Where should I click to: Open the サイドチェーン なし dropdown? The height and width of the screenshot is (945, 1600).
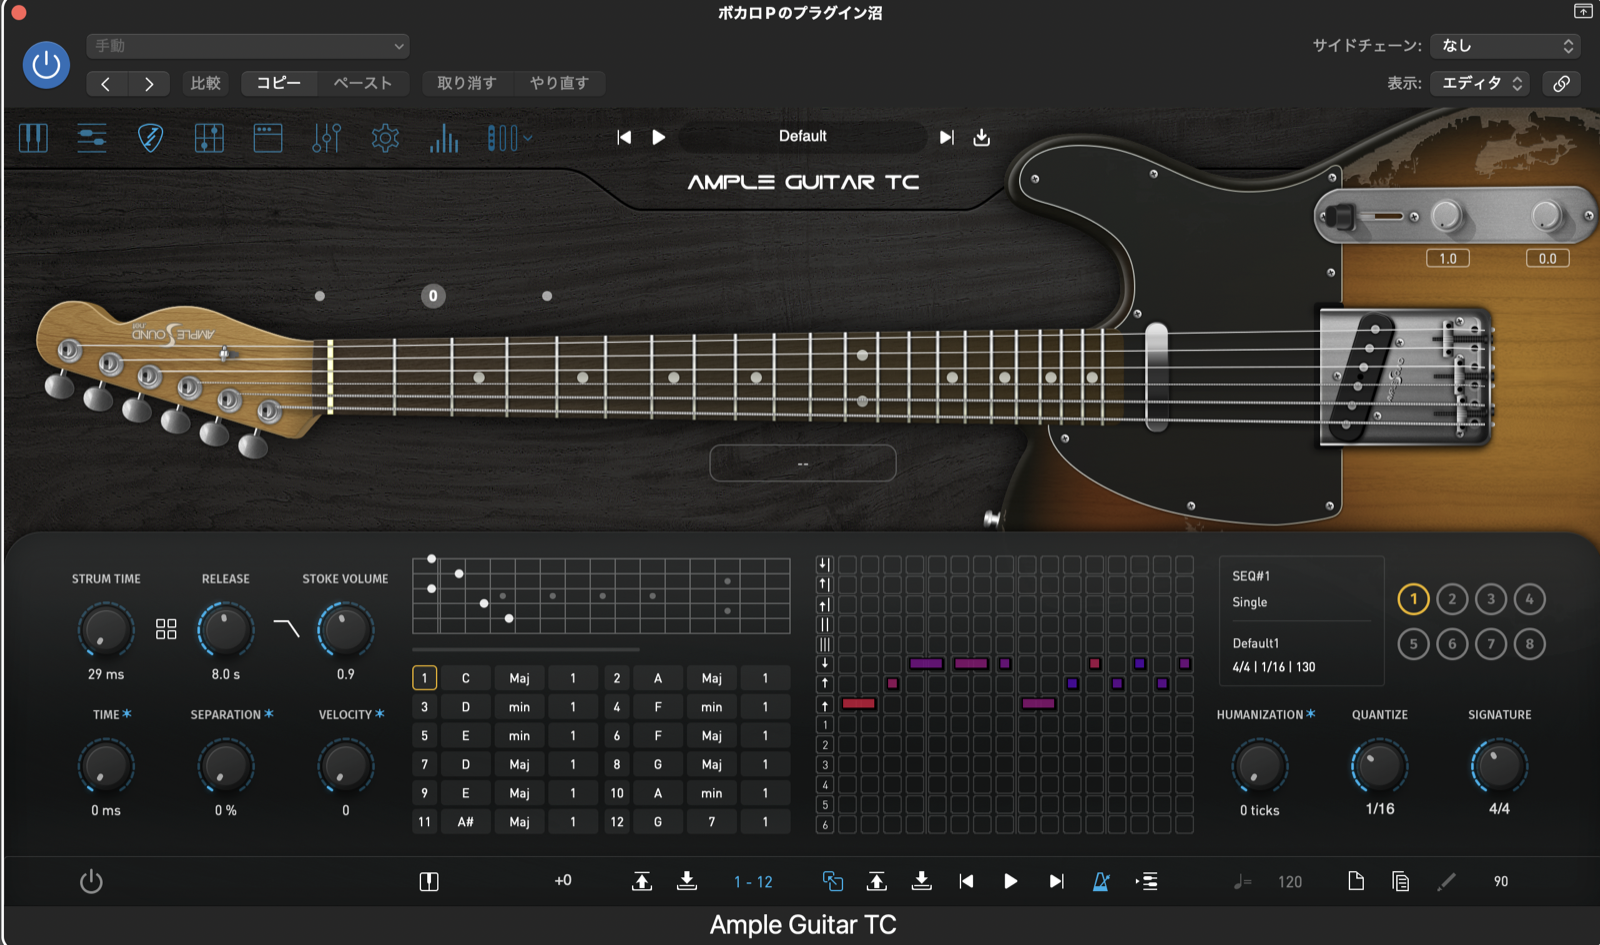[1505, 46]
